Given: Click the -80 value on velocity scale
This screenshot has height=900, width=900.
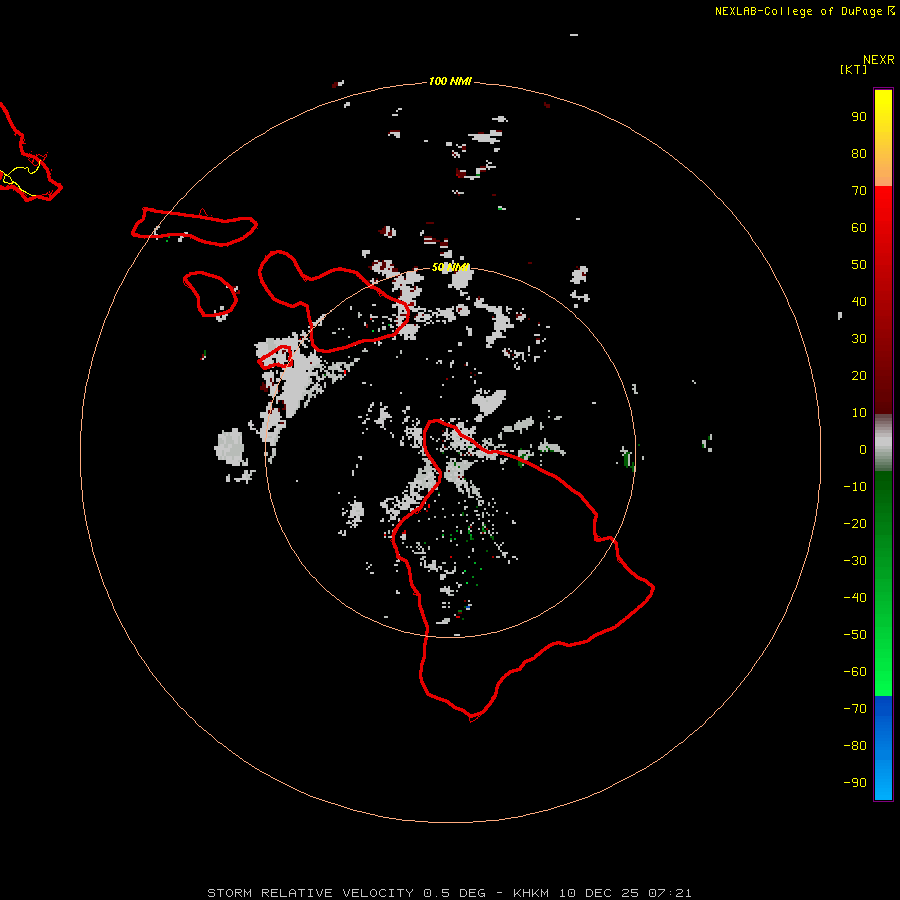Looking at the screenshot, I should pos(855,746).
